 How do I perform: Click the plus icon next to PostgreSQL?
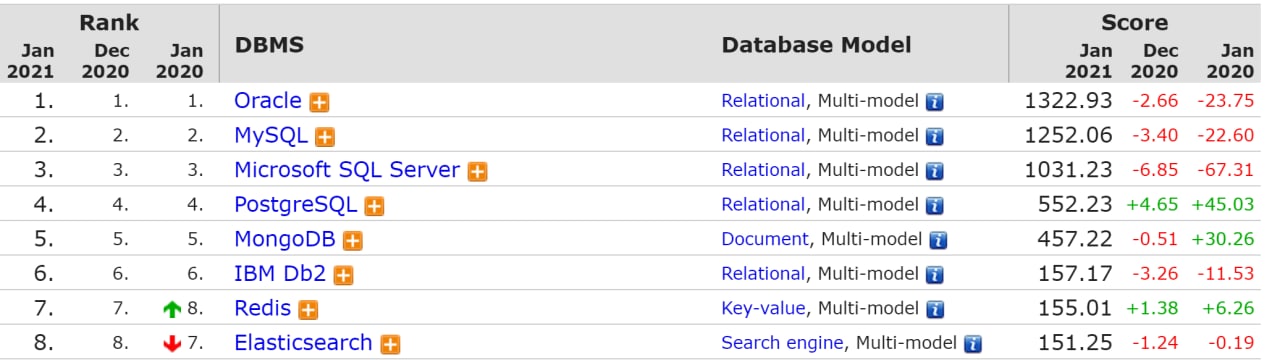tap(374, 206)
